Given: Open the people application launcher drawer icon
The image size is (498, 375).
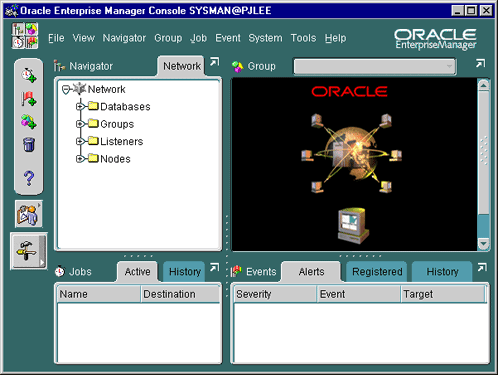Looking at the screenshot, I should [x=29, y=214].
